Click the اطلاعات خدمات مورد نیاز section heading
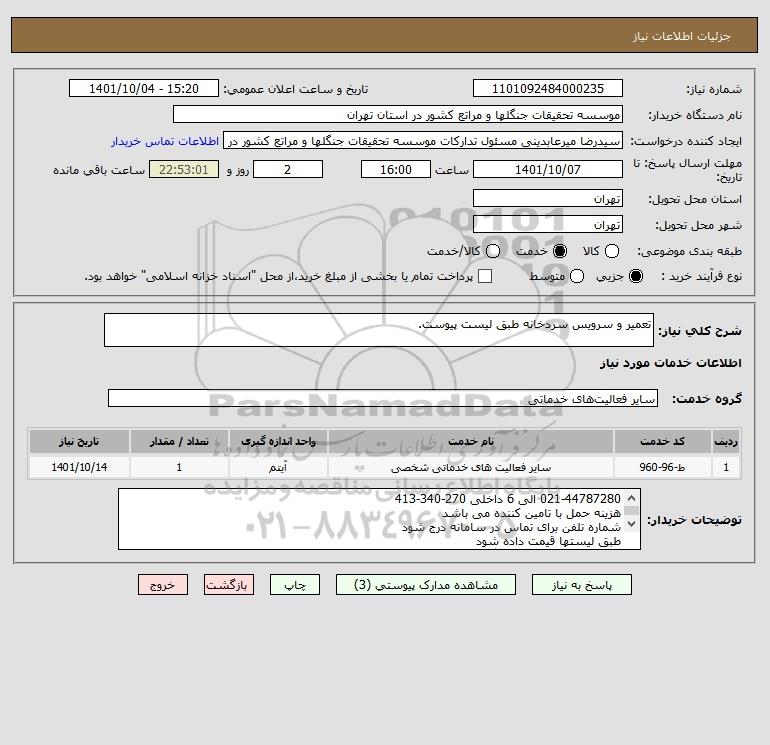770x745 pixels. point(670,363)
